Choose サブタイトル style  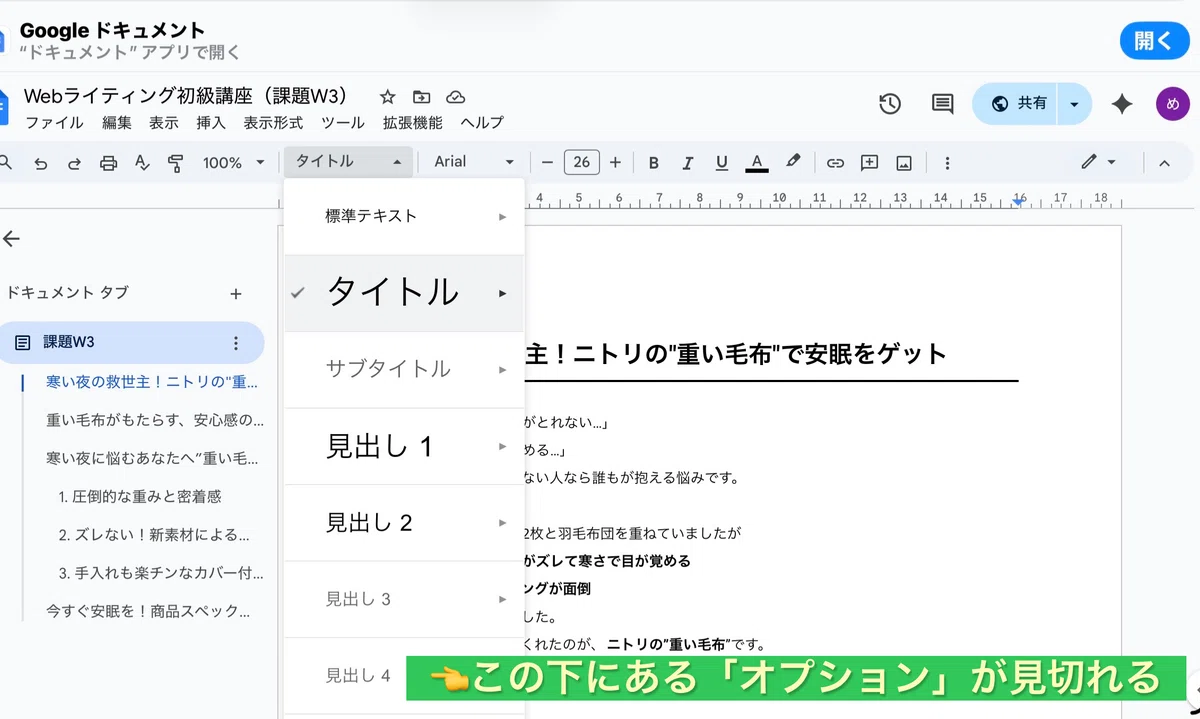tap(404, 369)
